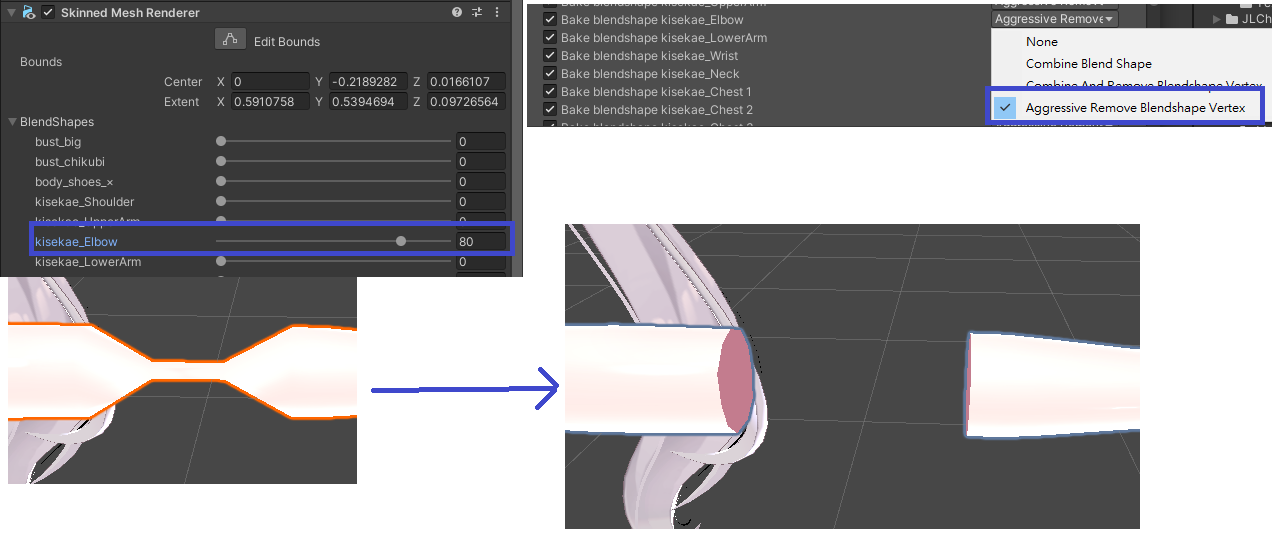
Task: Collapse the BlendShapes foldout
Action: click(12, 122)
